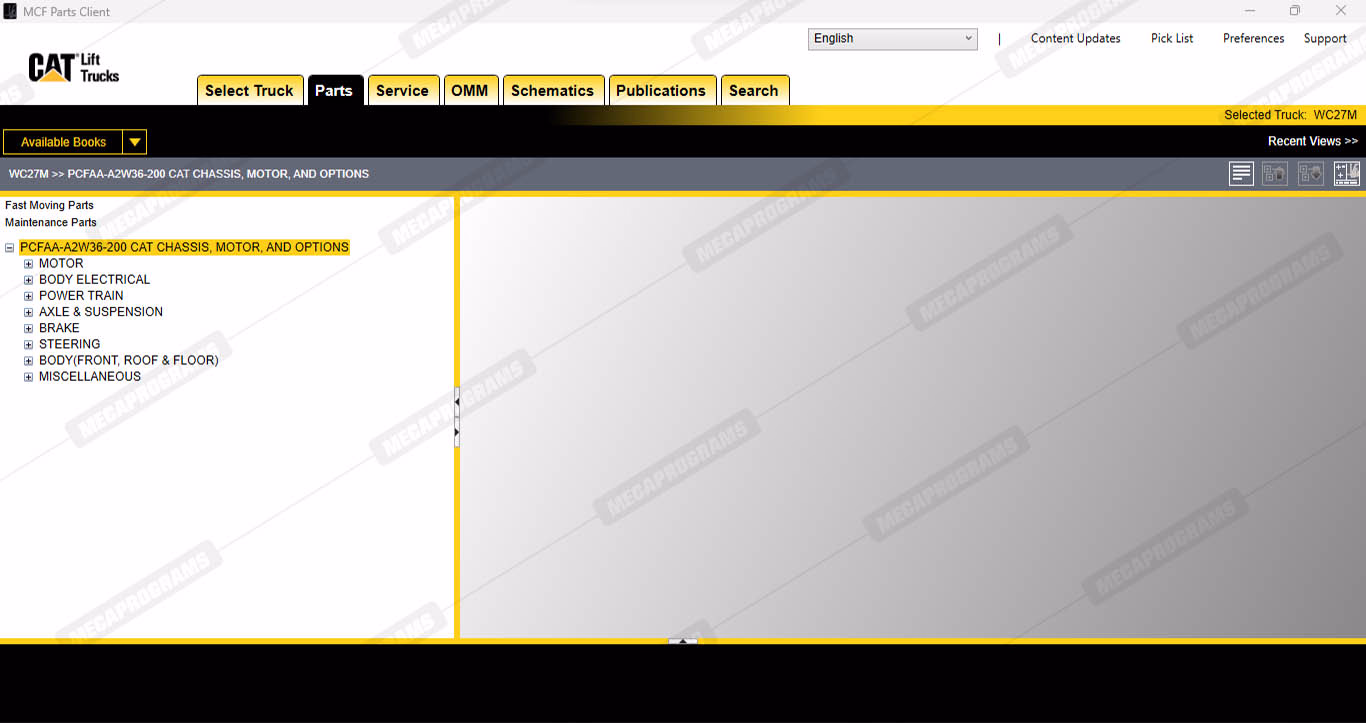Click the left arrow on panel splitter
Image resolution: width=1366 pixels, height=723 pixels.
point(457,402)
